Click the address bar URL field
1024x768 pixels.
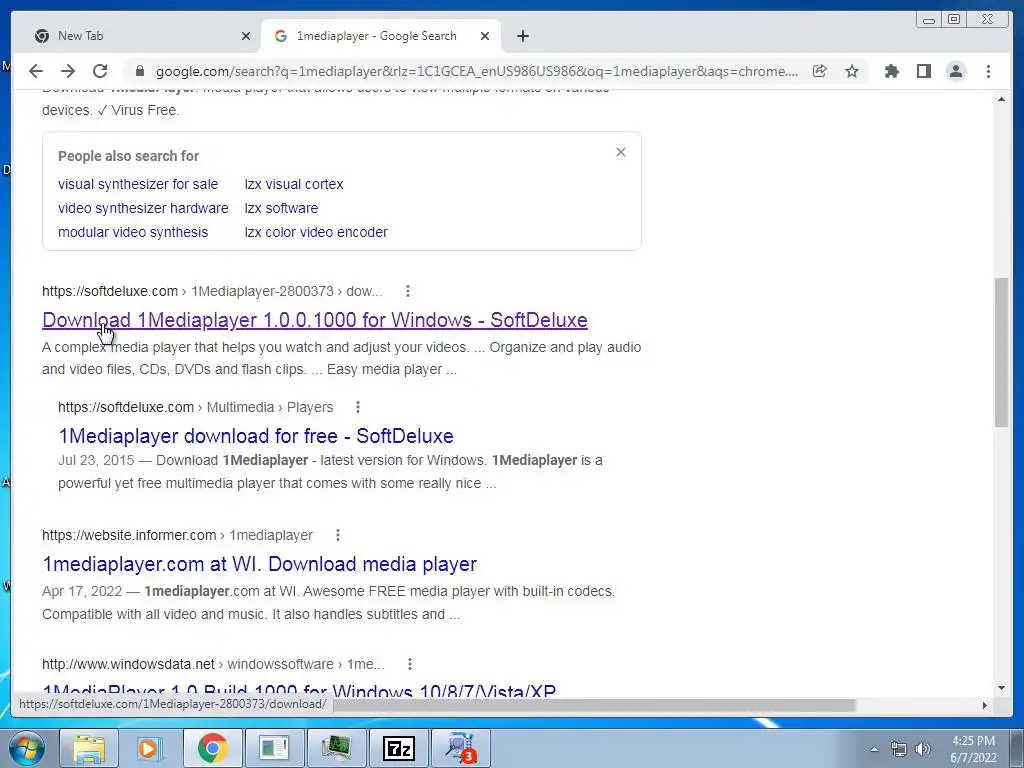click(477, 71)
